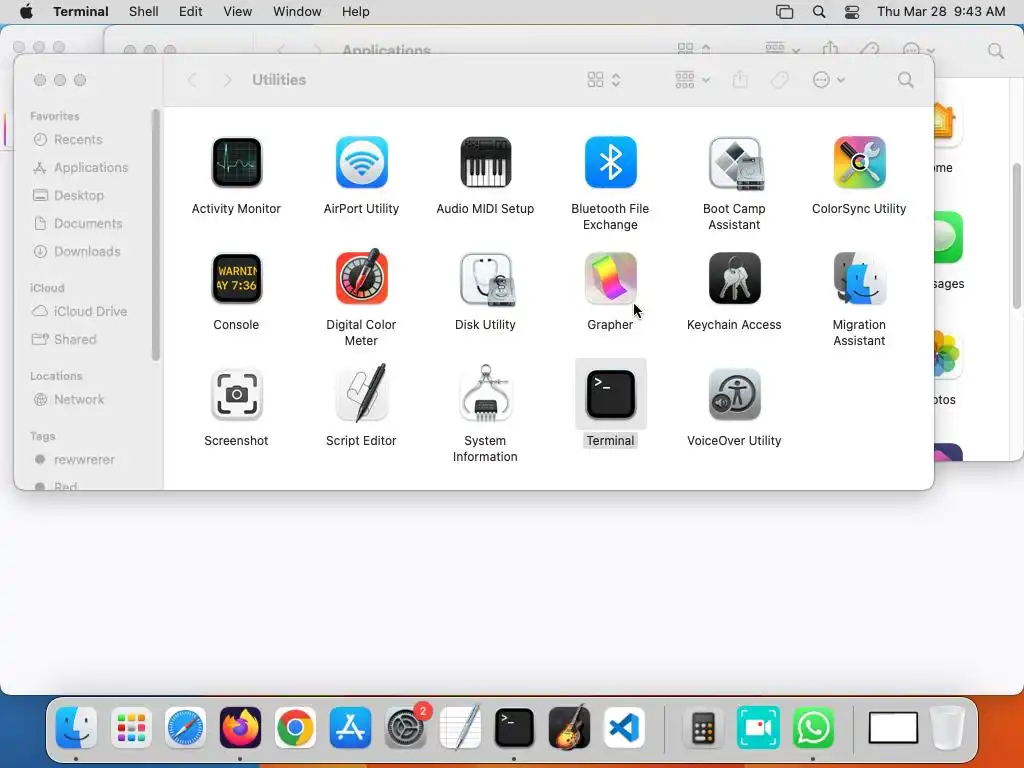The image size is (1024, 768).
Task: Select the AirPort Utility icon
Action: coord(361,163)
